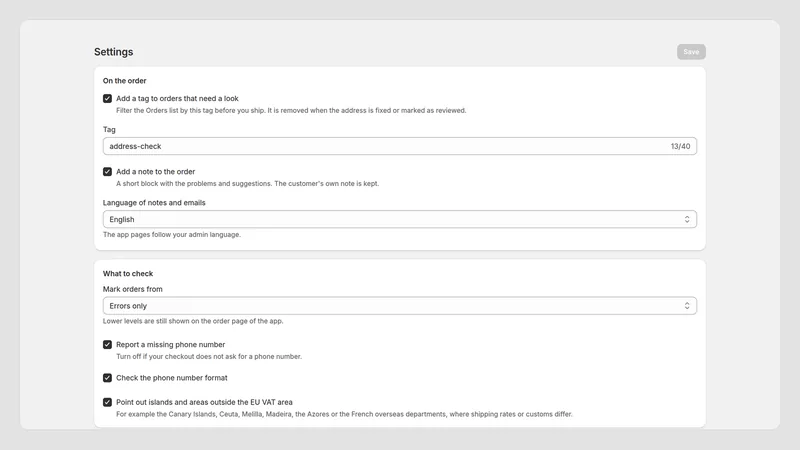Viewport: 800px width, 450px height.
Task: Click 'A short block with the problems' description
Action: tap(247, 184)
